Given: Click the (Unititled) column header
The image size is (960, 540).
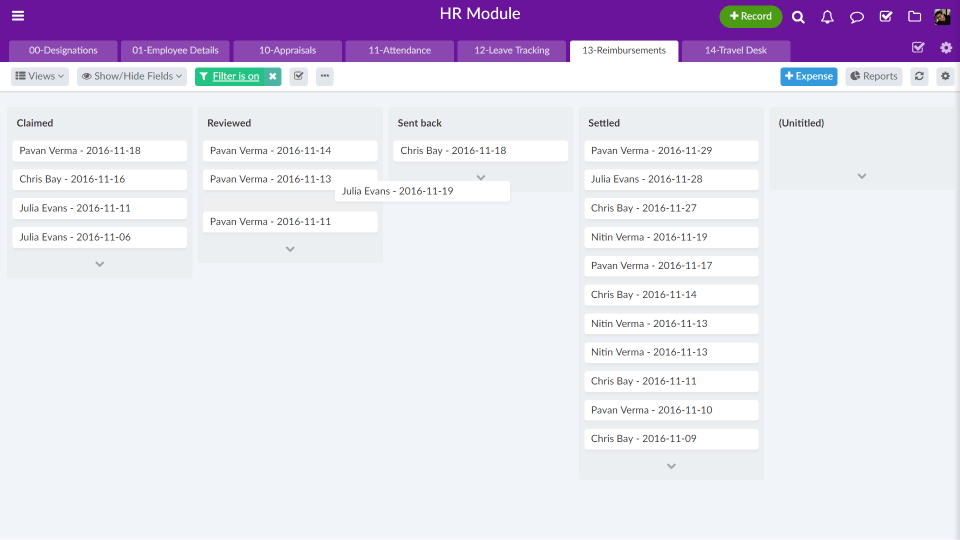Looking at the screenshot, I should pyautogui.click(x=801, y=123).
